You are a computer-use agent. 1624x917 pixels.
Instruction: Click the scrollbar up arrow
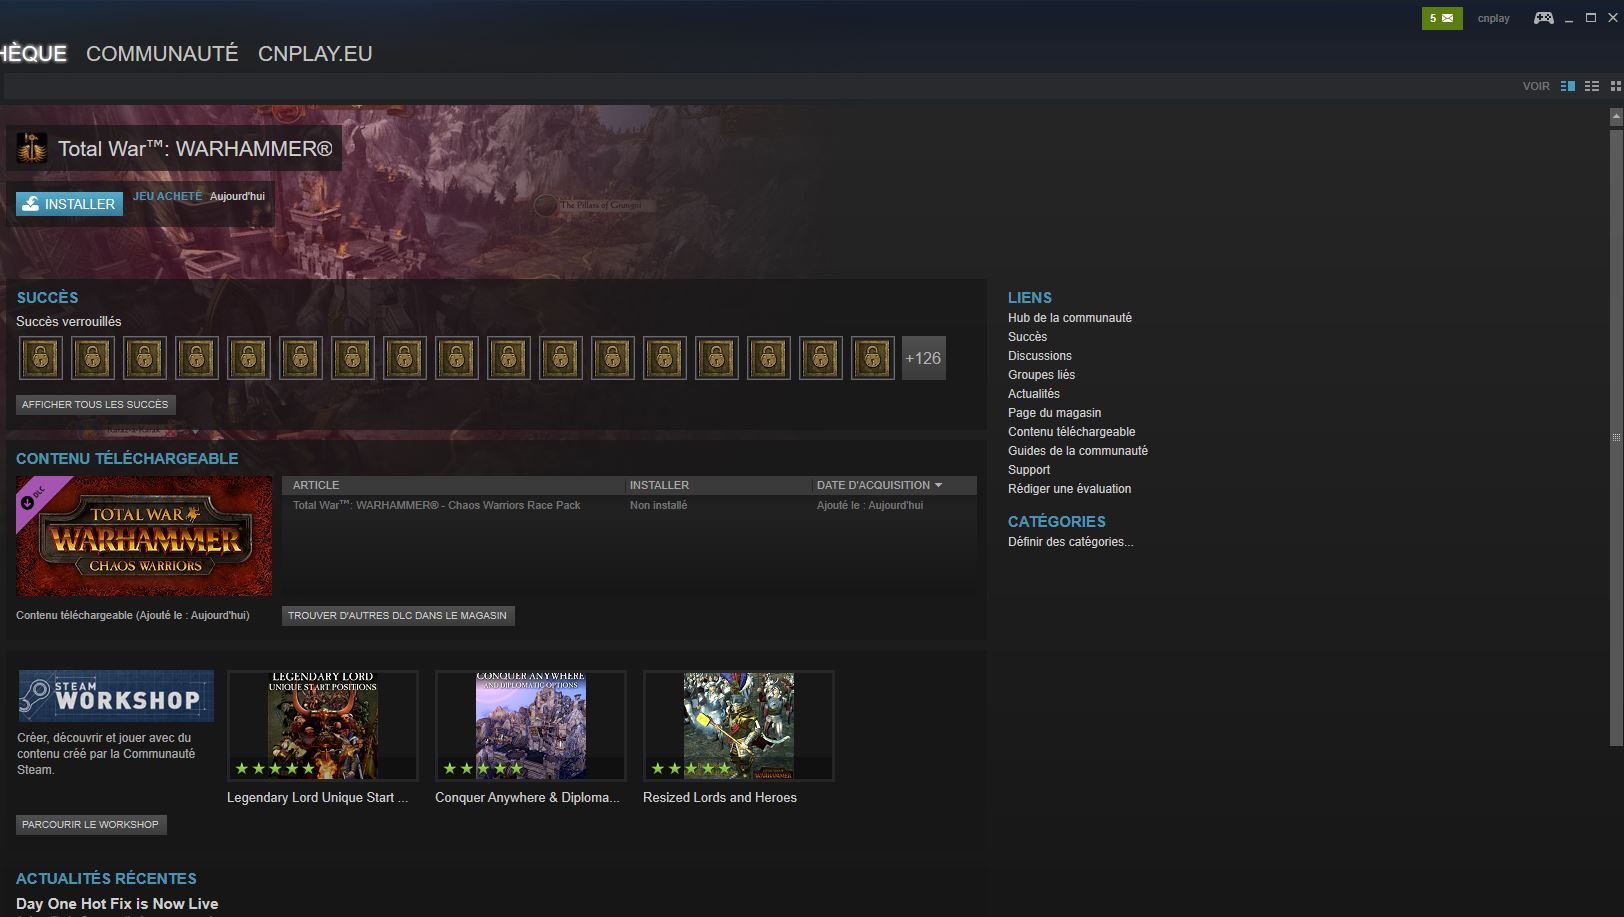(1616, 117)
